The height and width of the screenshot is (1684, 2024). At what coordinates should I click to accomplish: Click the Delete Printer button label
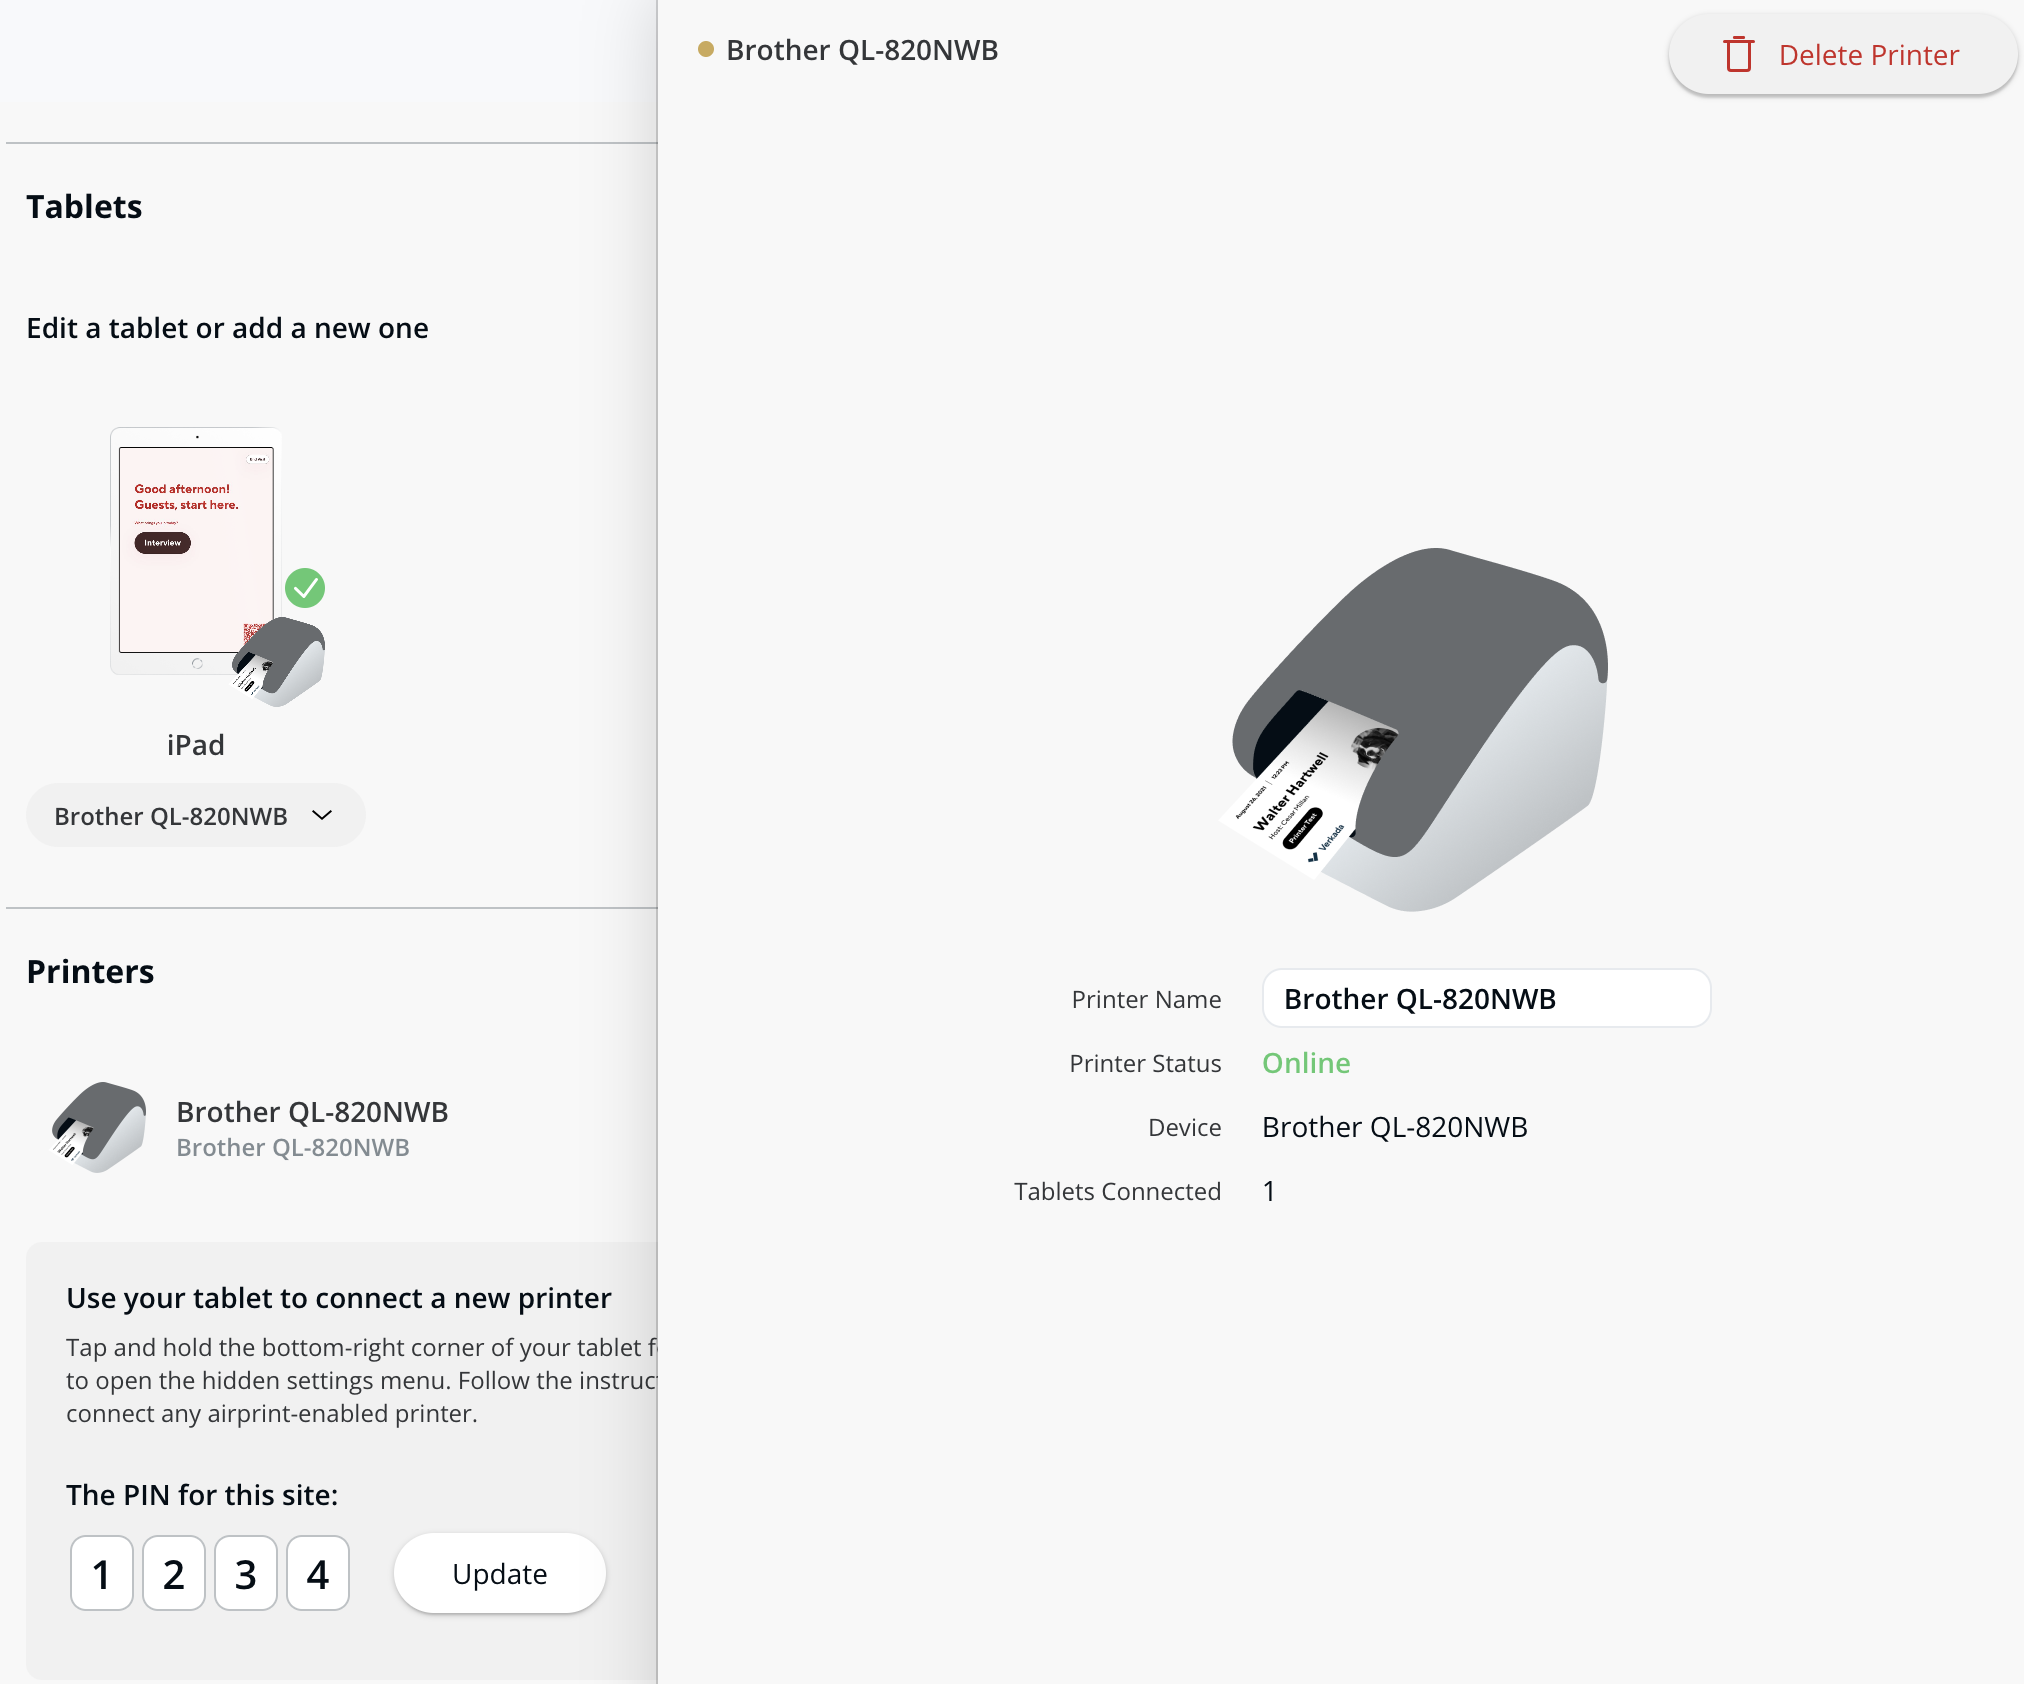click(1868, 55)
